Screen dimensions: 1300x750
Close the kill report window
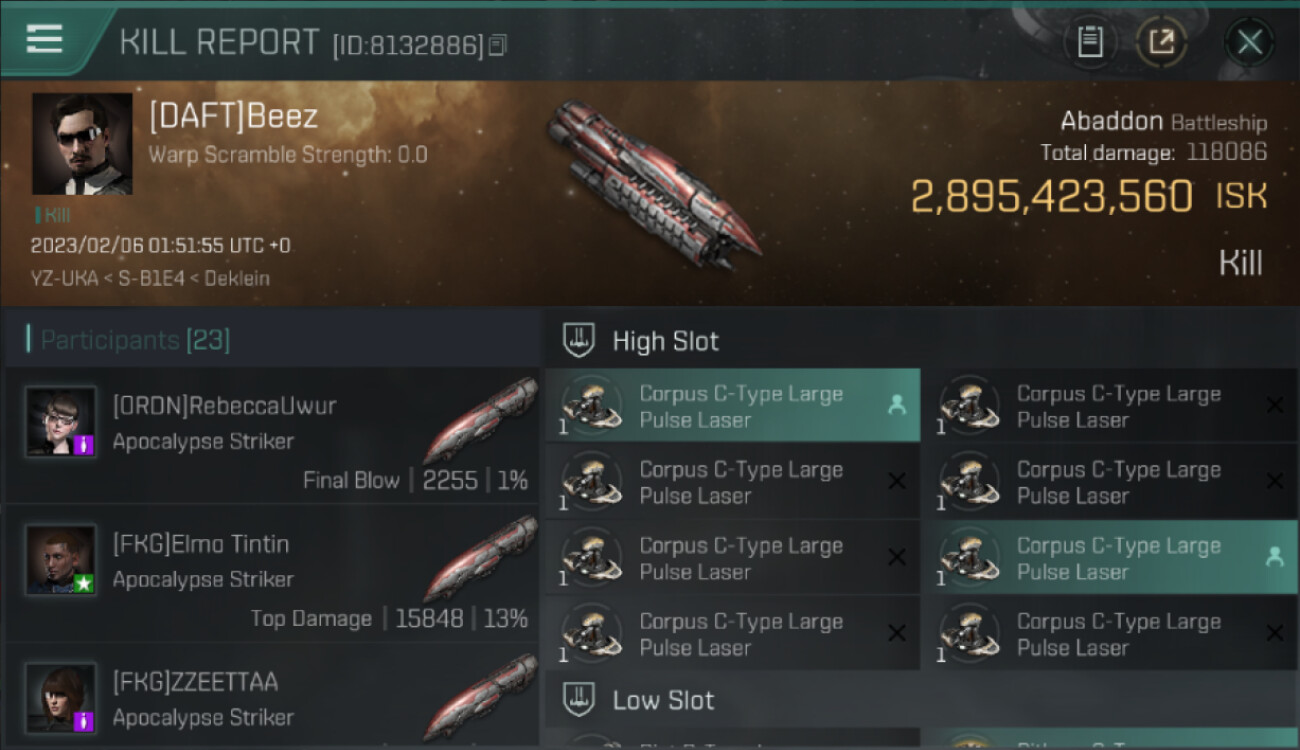(x=1249, y=42)
